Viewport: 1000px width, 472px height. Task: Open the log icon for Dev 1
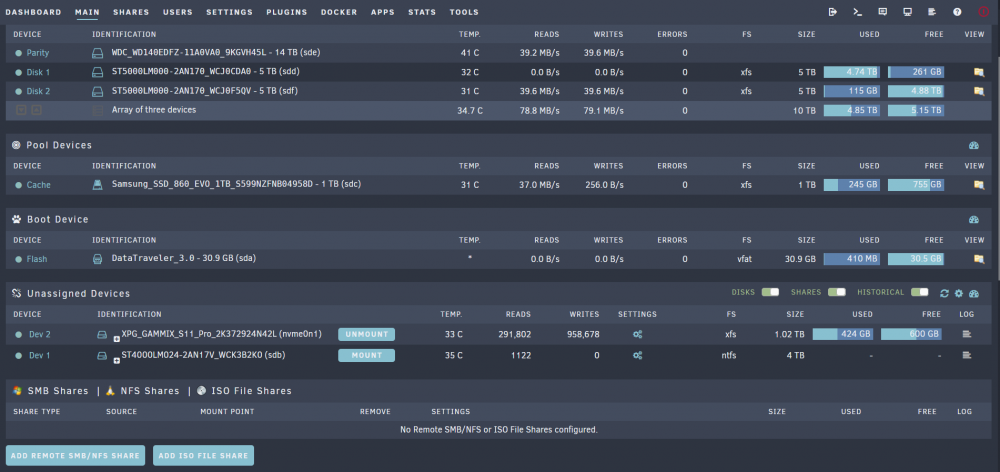tap(967, 355)
